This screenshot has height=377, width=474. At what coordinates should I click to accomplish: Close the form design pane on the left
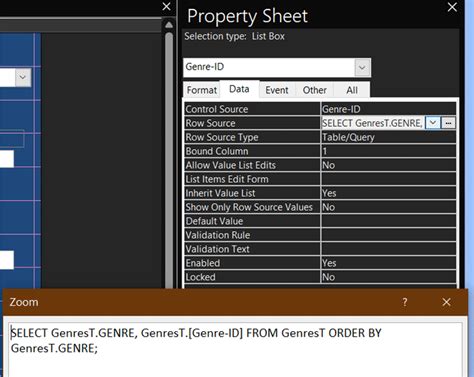pyautogui.click(x=167, y=6)
